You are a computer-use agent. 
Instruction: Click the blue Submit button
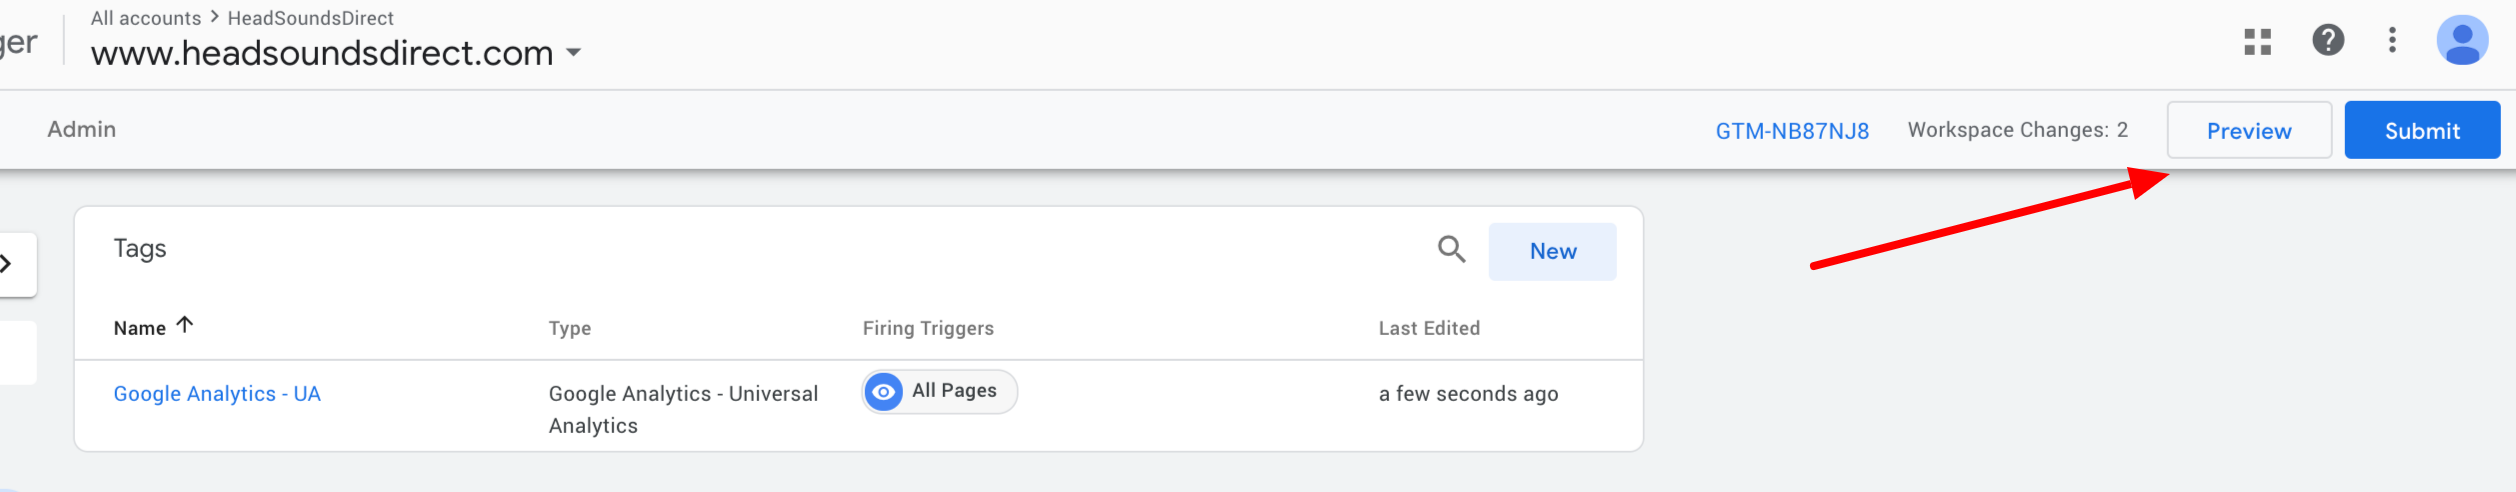[2422, 130]
